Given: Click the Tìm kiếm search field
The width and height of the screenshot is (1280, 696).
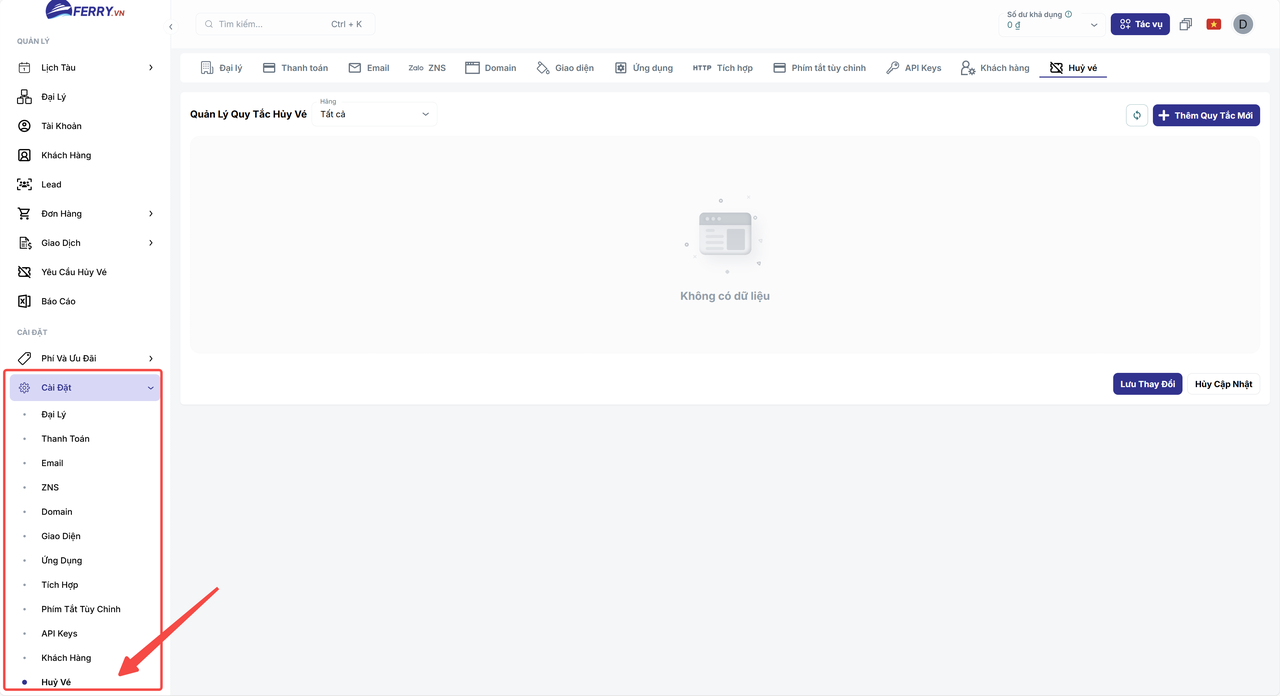Looking at the screenshot, I should tap(287, 24).
